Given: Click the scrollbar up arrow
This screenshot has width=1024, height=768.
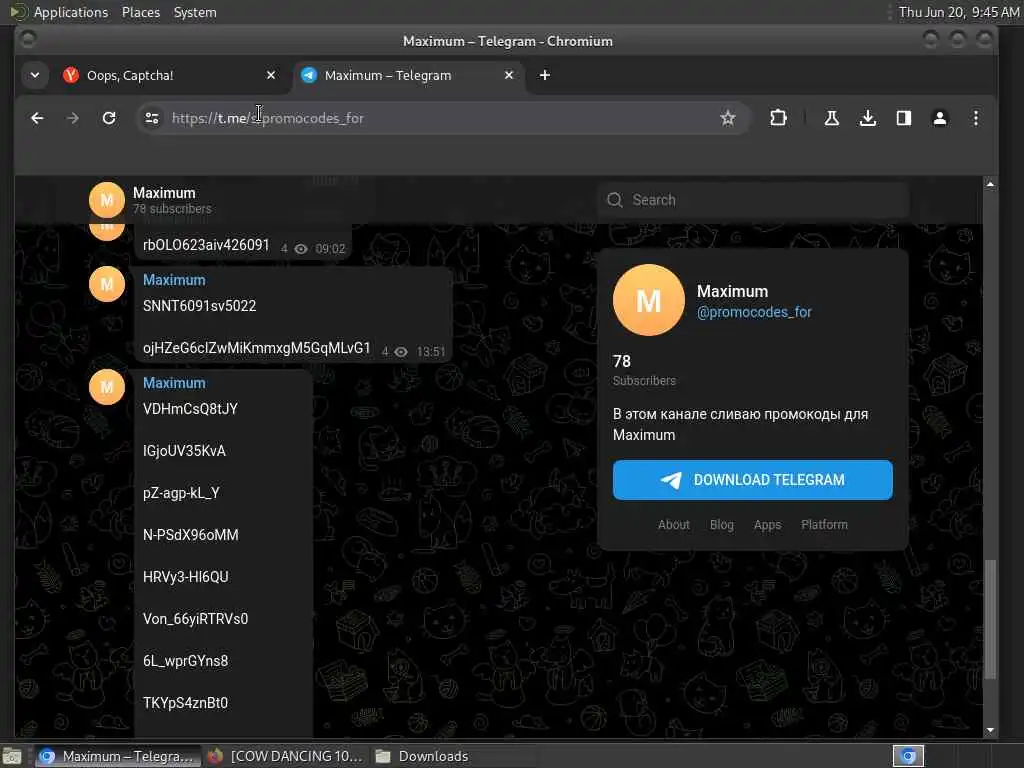Looking at the screenshot, I should point(990,184).
